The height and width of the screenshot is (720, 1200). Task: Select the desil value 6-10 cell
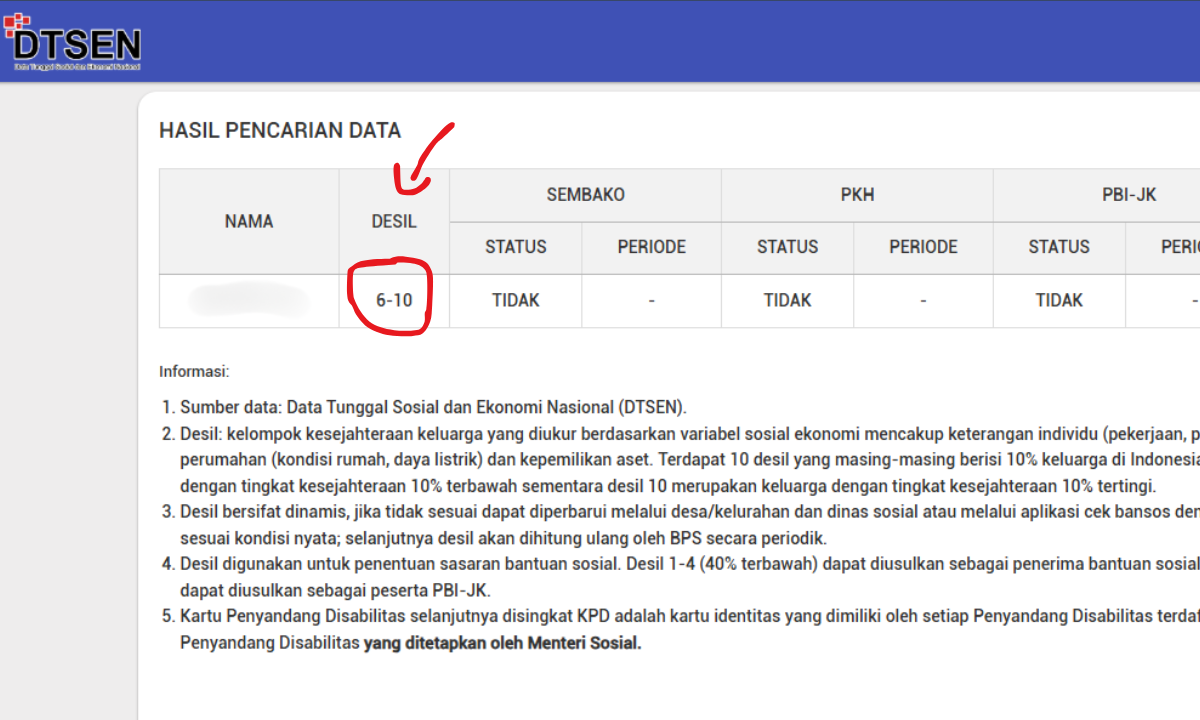coord(394,300)
